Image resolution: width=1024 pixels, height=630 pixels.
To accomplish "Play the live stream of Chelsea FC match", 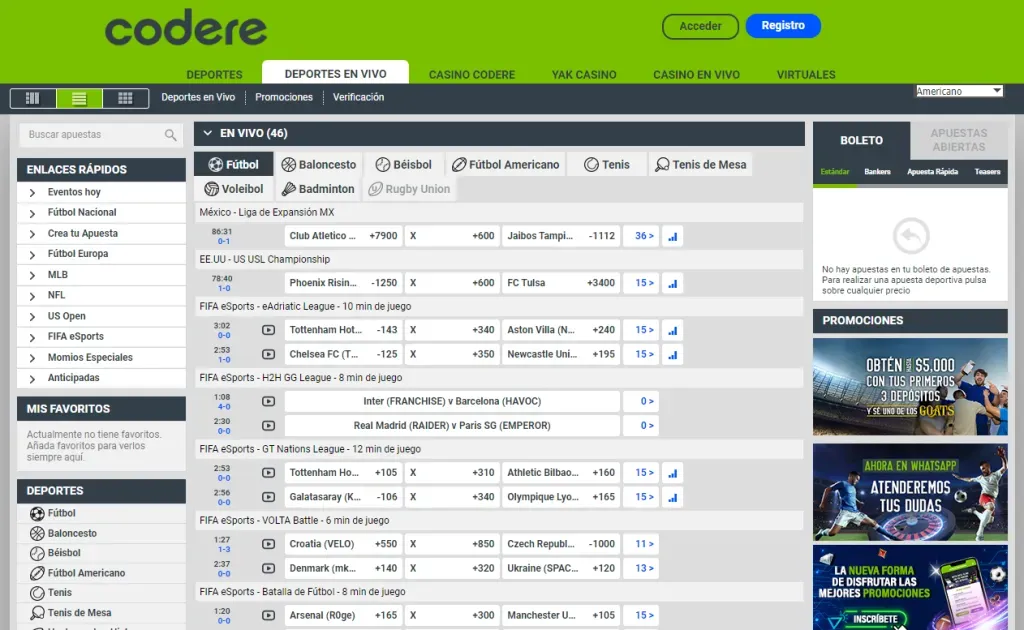I will click(x=267, y=353).
